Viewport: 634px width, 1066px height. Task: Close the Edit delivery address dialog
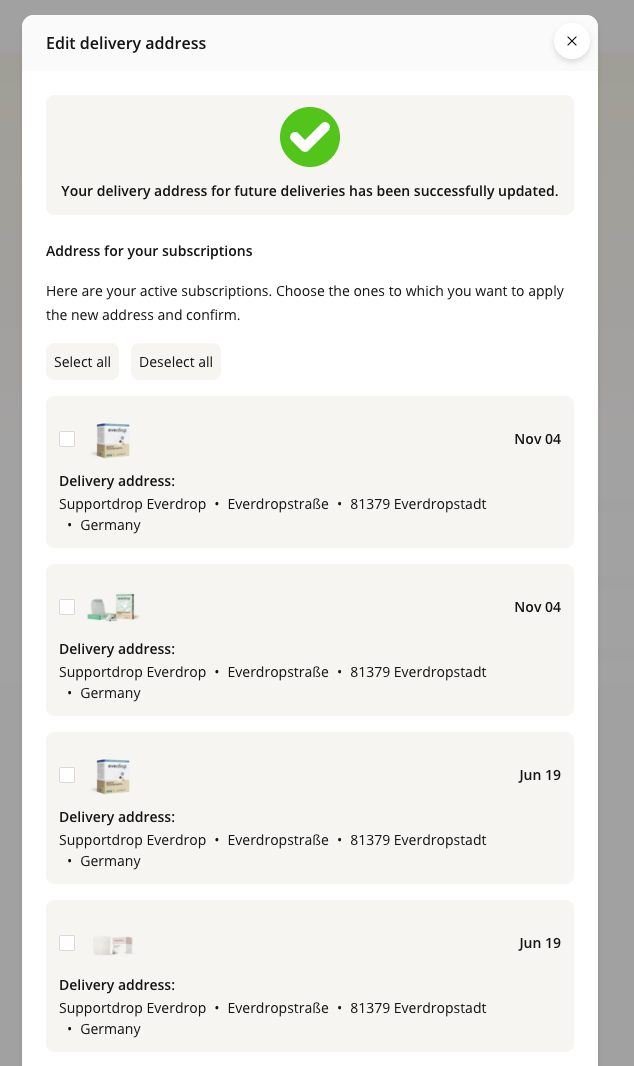point(572,41)
